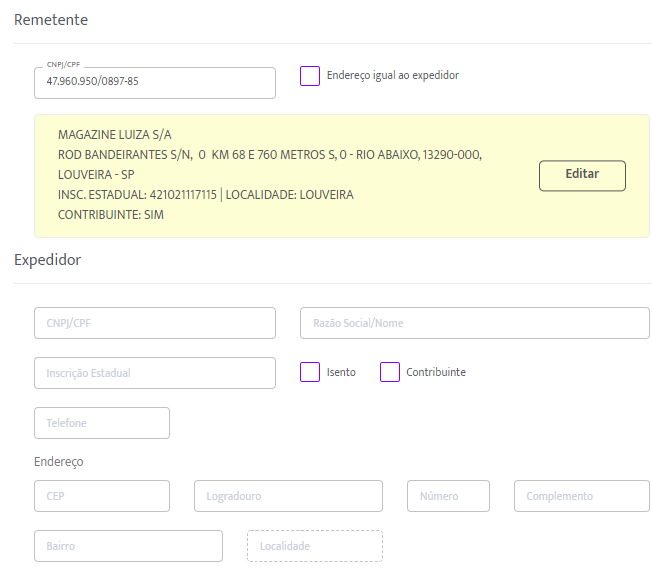
Task: Click the Remetente section heading
Action: tap(51, 20)
